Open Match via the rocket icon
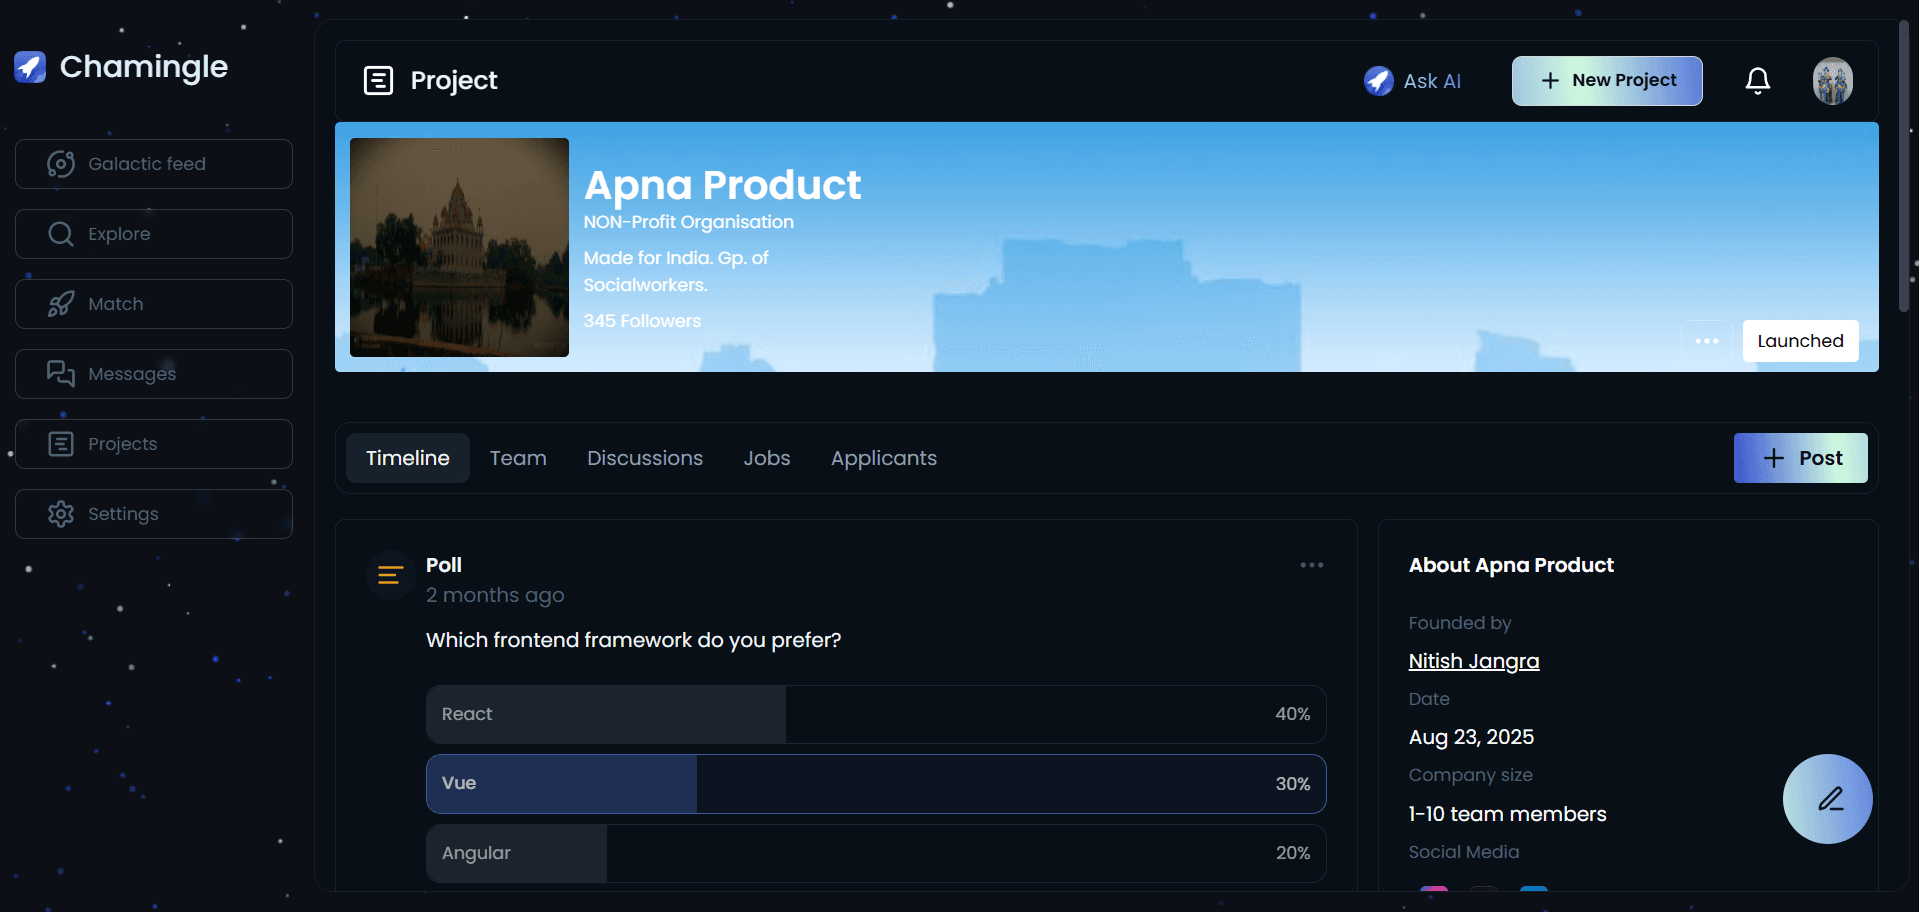 click(60, 303)
